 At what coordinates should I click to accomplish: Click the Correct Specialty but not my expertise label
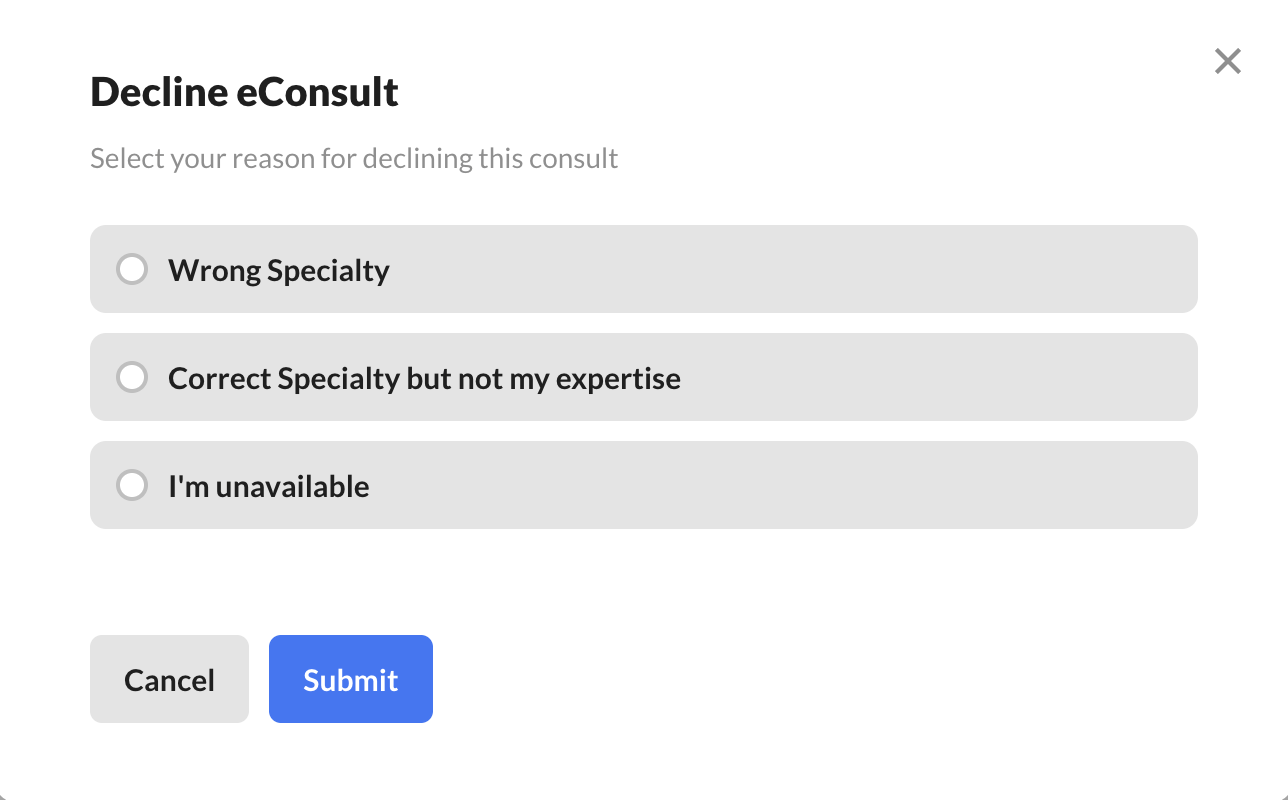tap(424, 379)
